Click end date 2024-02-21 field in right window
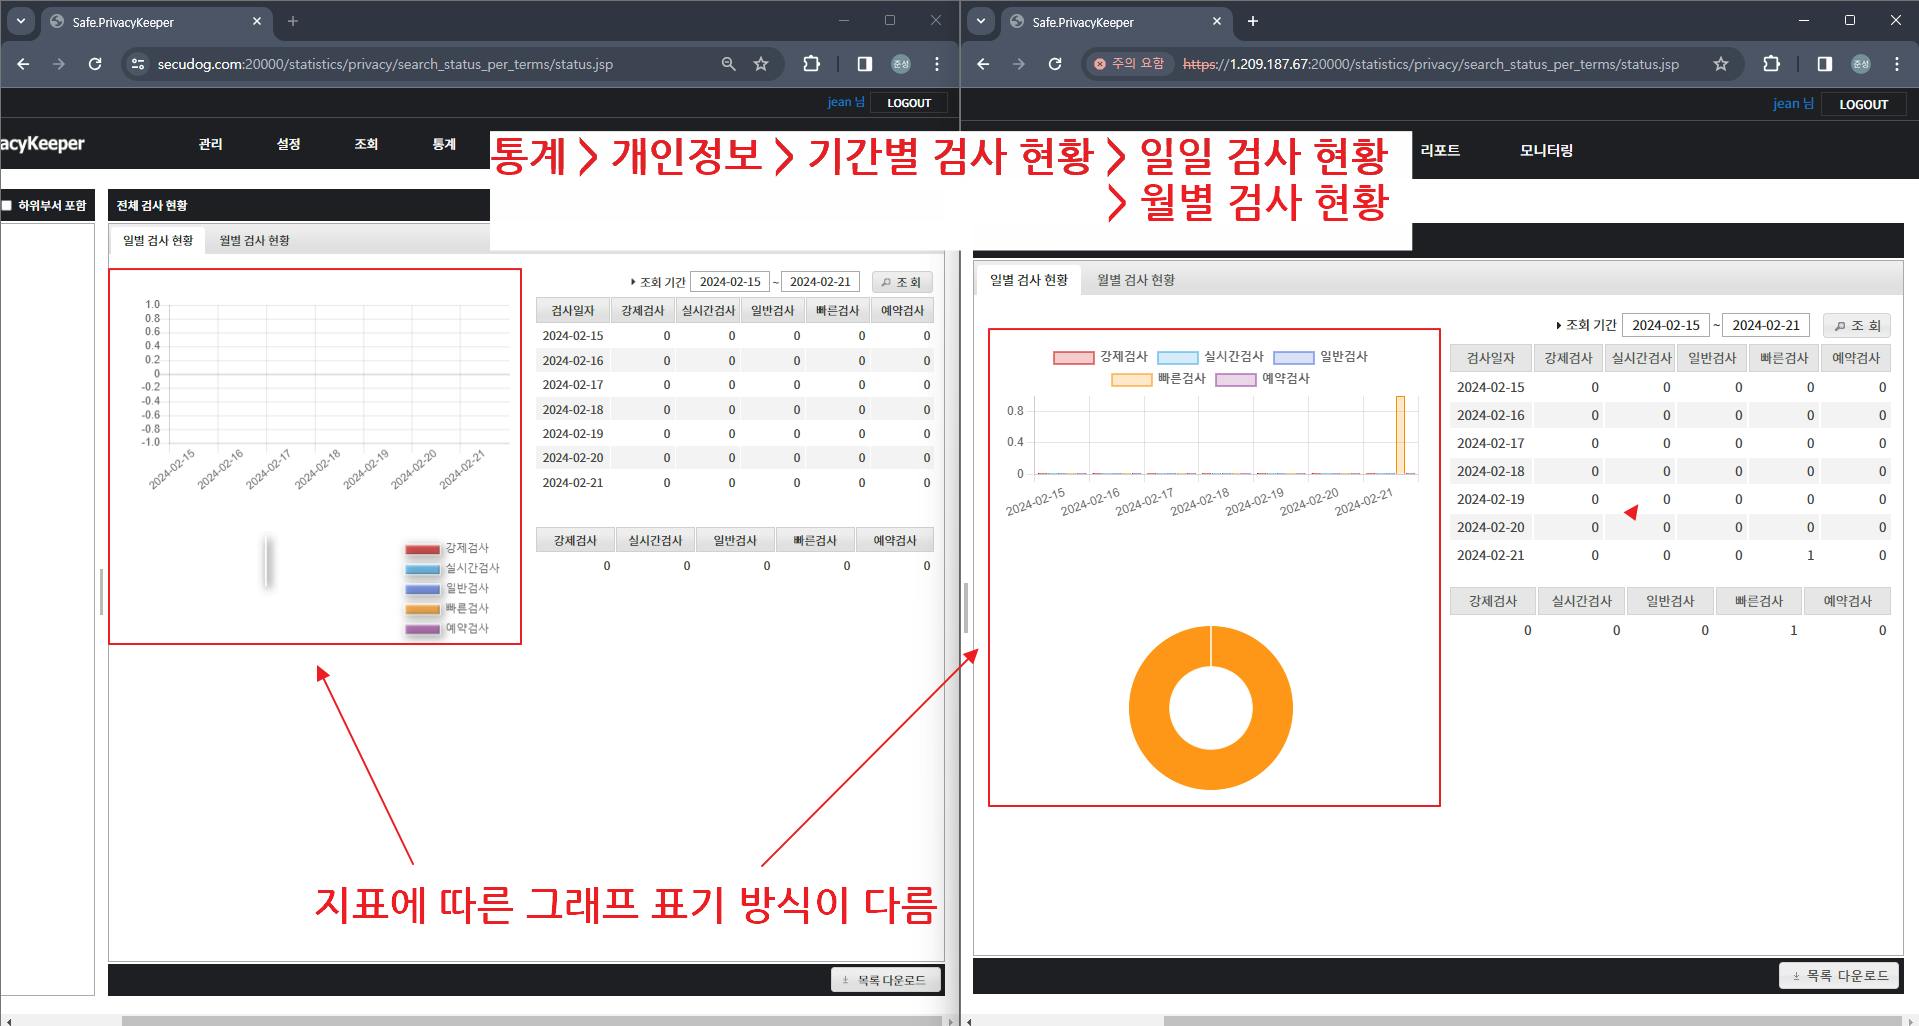 1766,325
